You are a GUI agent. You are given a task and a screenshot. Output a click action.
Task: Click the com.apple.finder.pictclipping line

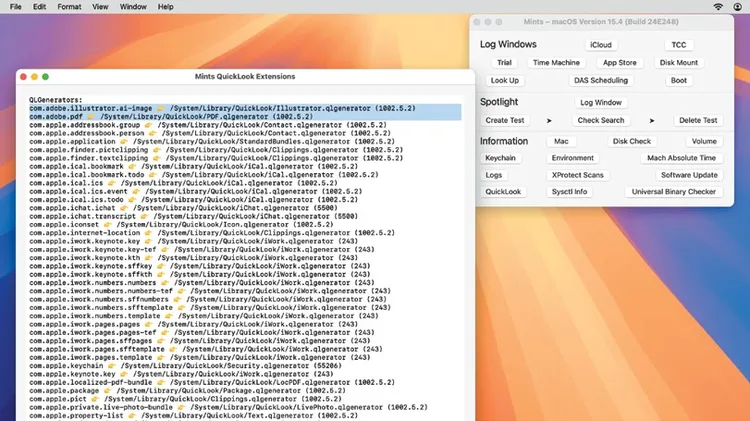point(216,150)
